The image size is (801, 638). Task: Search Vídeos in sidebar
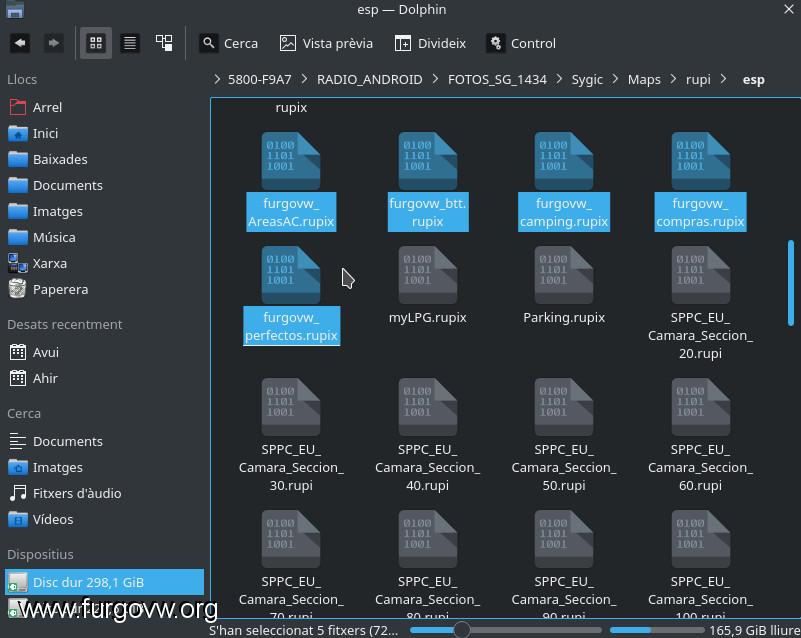click(105, 519)
